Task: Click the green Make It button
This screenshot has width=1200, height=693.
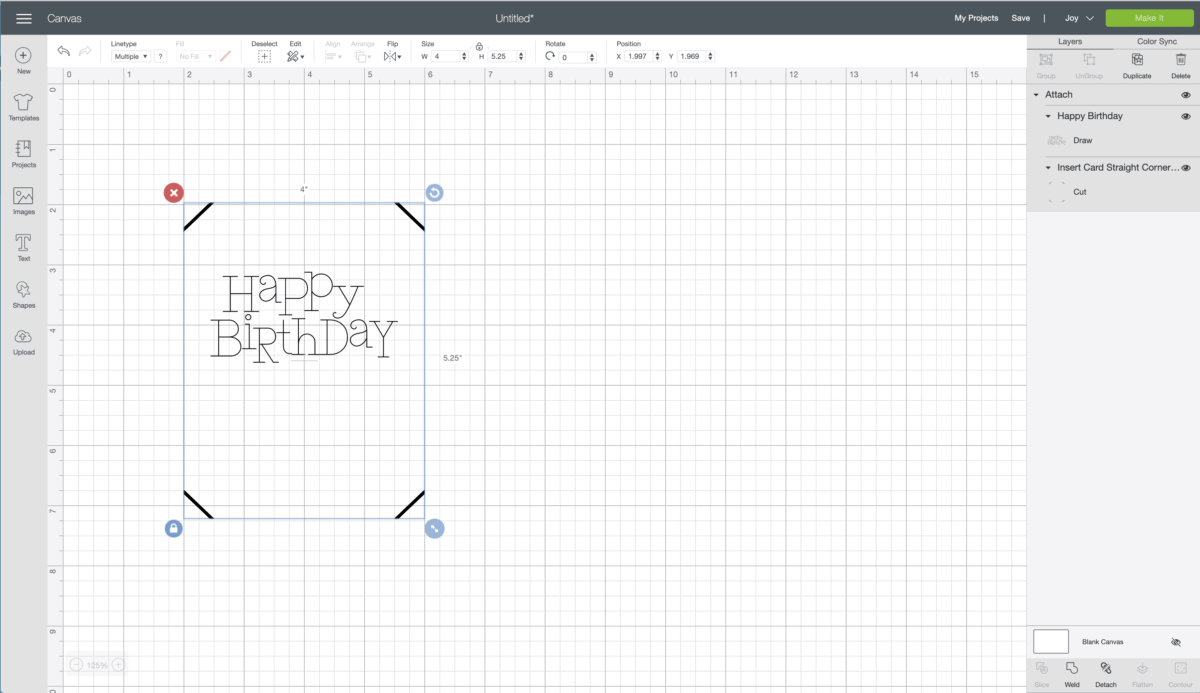Action: [x=1149, y=17]
